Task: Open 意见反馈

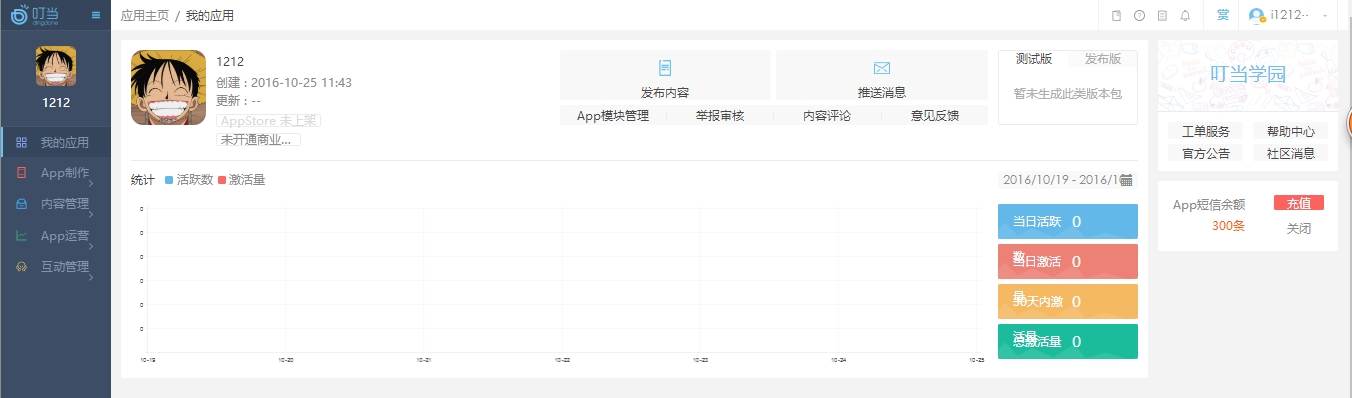Action: coord(935,116)
